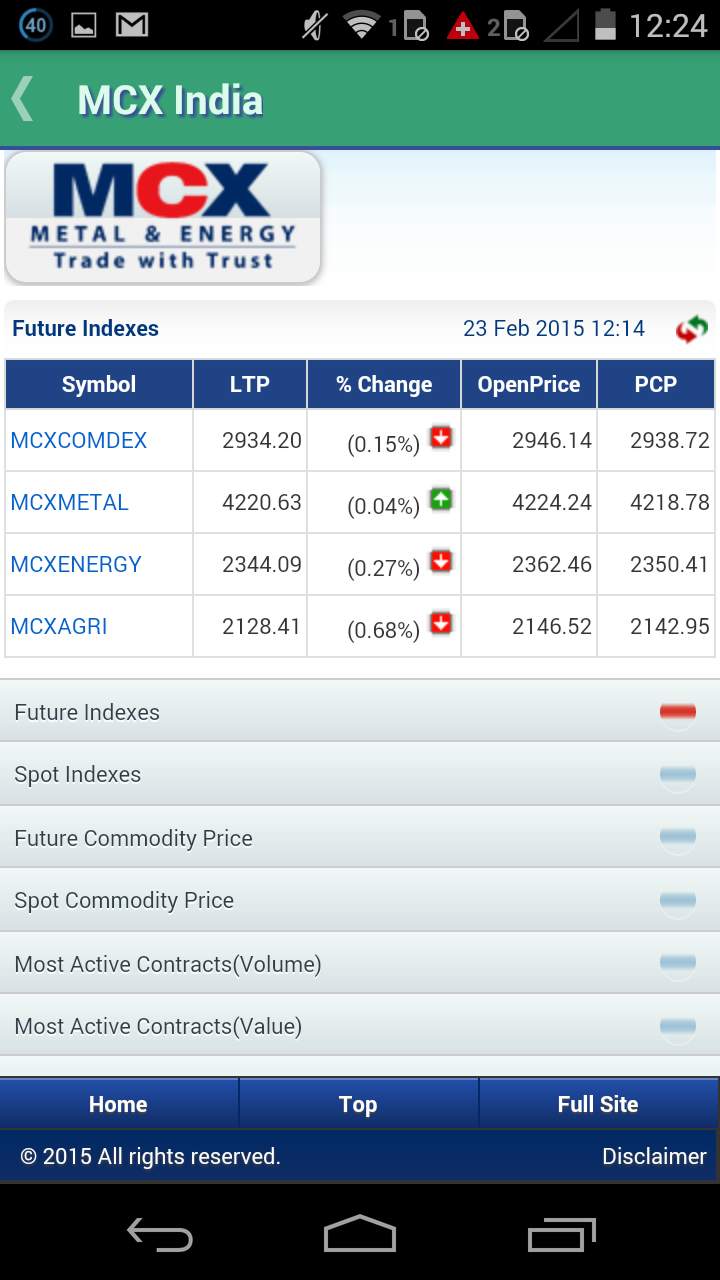Tap the MCX Metal & Energy logo
The width and height of the screenshot is (720, 1280).
pyautogui.click(x=163, y=217)
